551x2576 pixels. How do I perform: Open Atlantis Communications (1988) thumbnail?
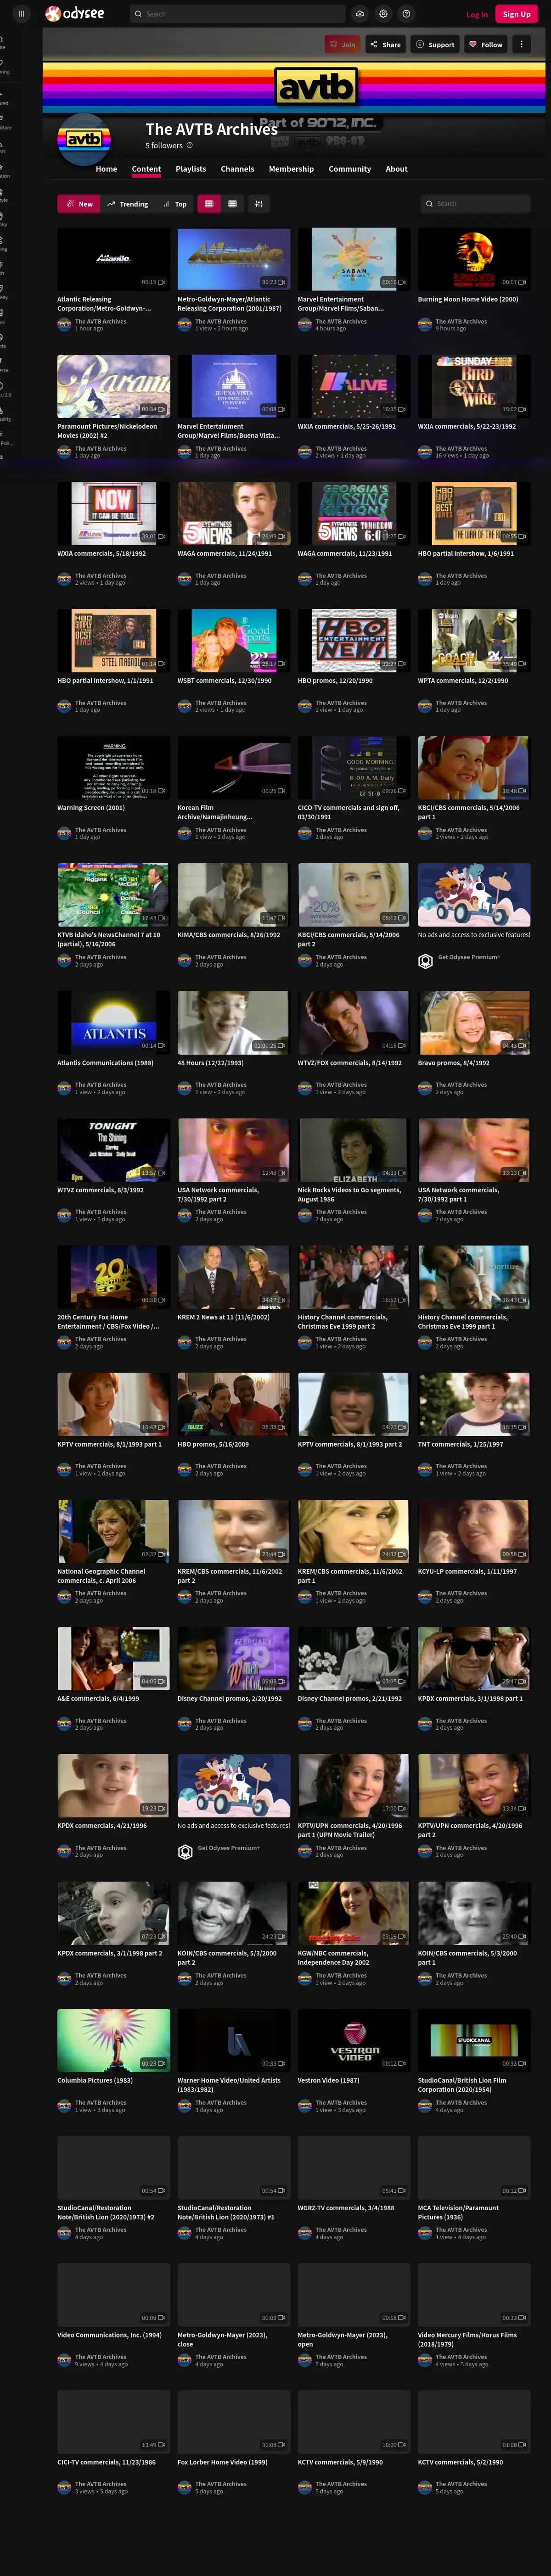[113, 1022]
